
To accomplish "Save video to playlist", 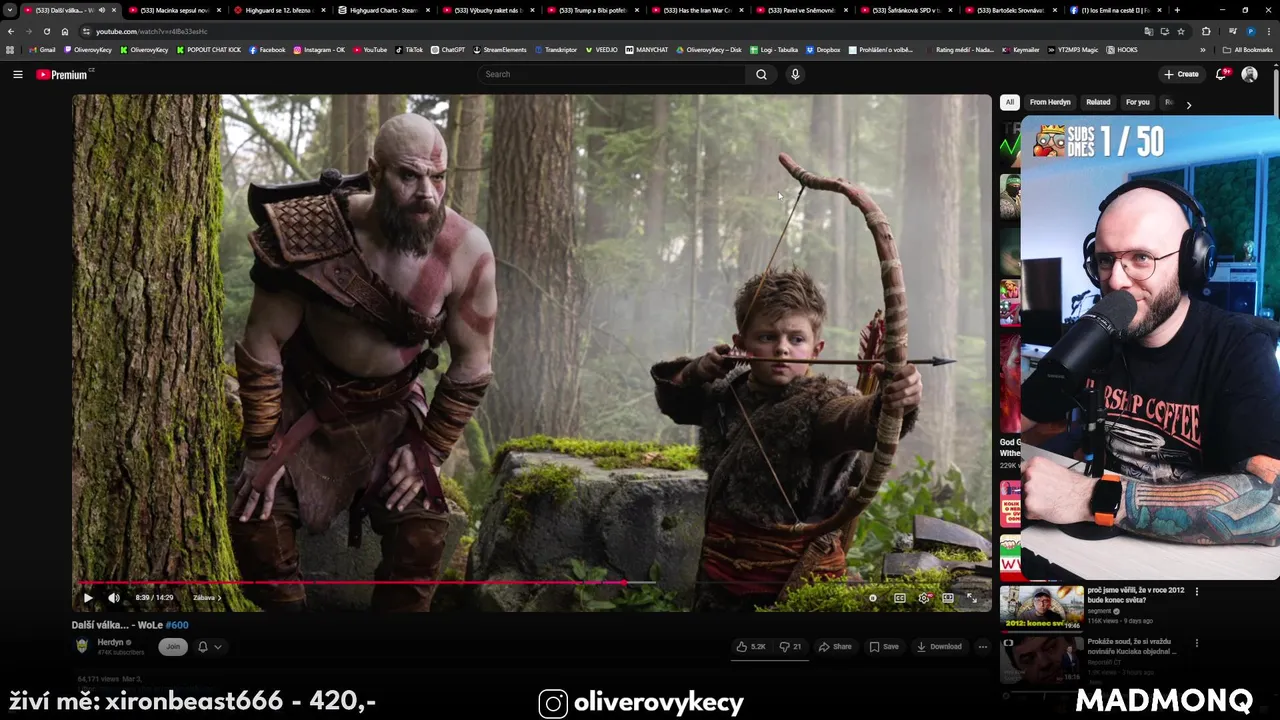I will point(883,647).
